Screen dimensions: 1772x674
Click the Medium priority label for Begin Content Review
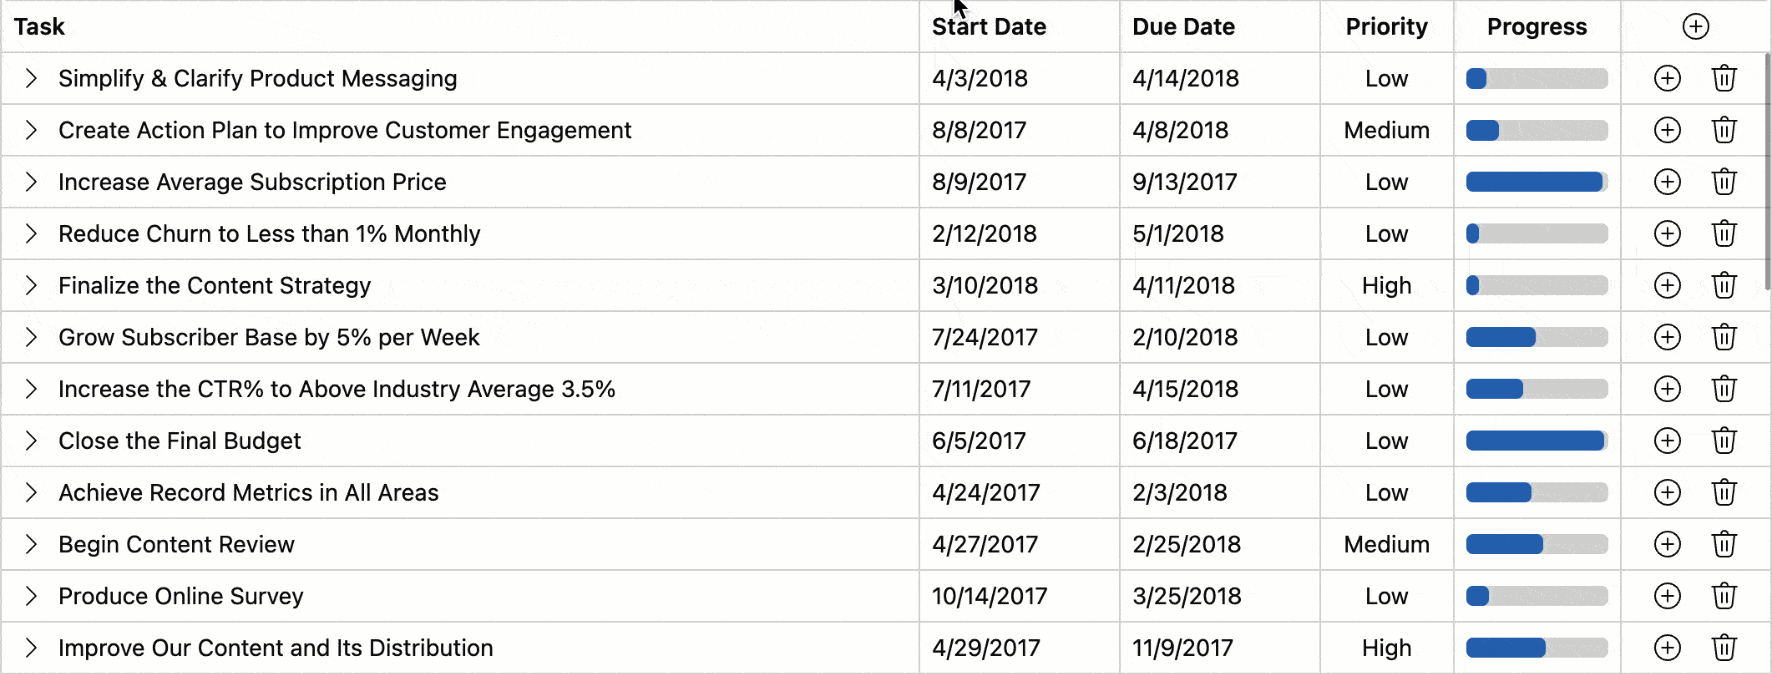(x=1386, y=544)
